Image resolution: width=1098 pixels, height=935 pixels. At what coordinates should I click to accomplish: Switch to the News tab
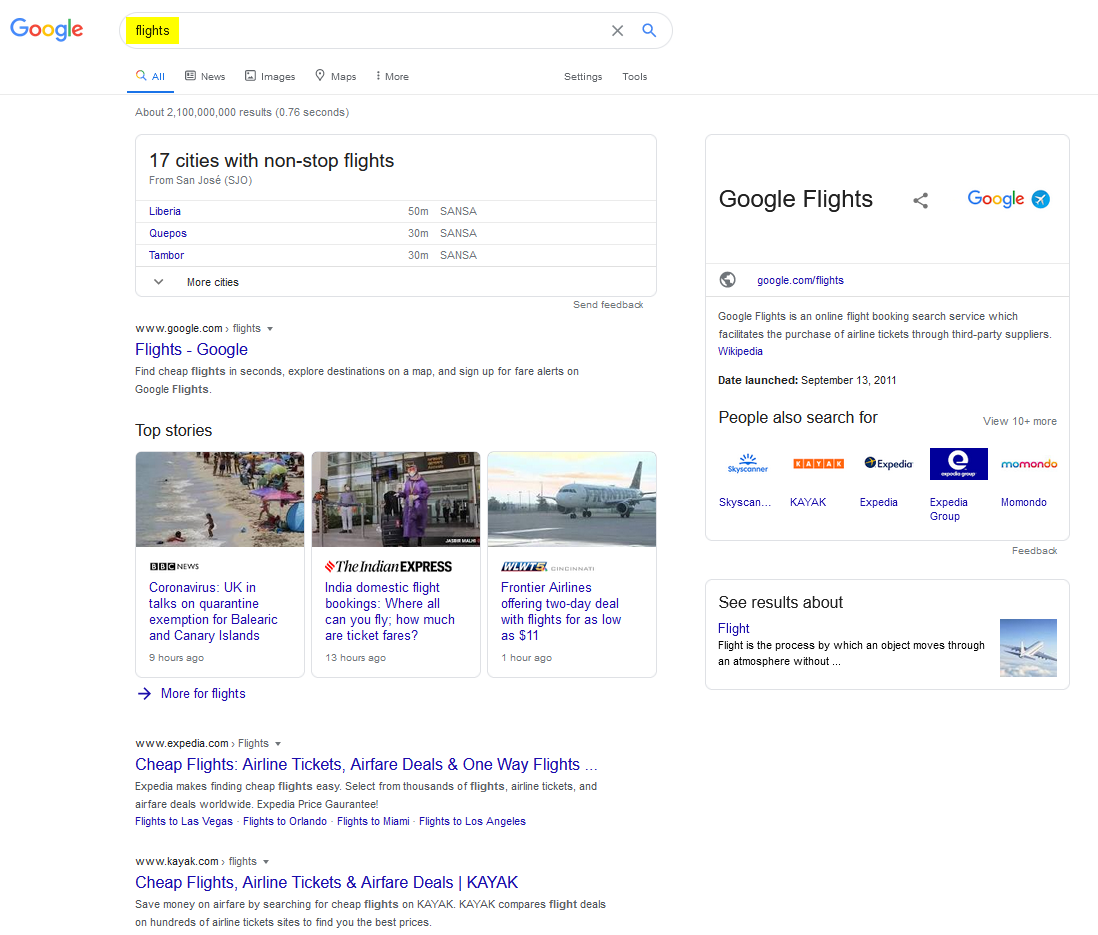point(205,76)
